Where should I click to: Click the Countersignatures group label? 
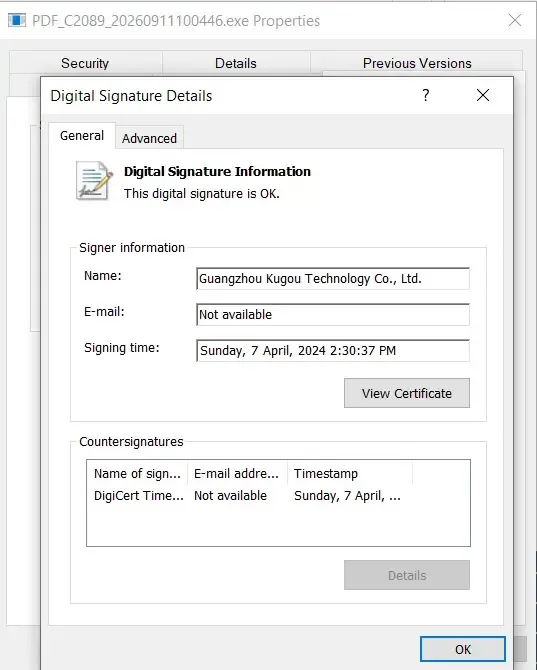[131, 441]
